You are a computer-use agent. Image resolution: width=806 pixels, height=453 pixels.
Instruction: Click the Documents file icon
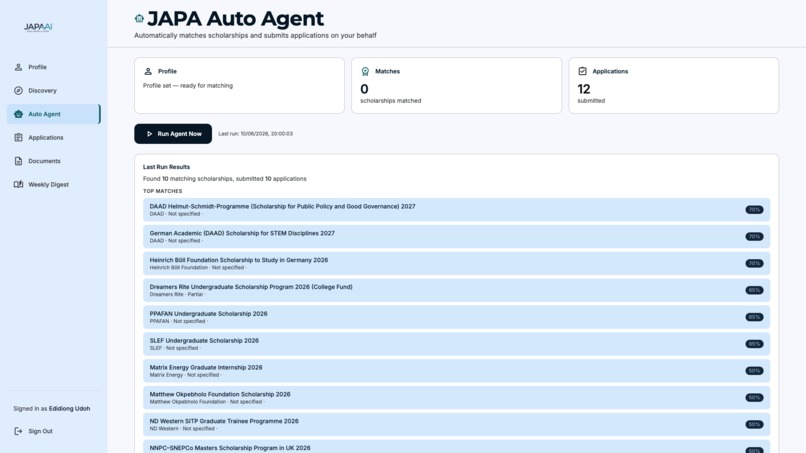(x=19, y=161)
